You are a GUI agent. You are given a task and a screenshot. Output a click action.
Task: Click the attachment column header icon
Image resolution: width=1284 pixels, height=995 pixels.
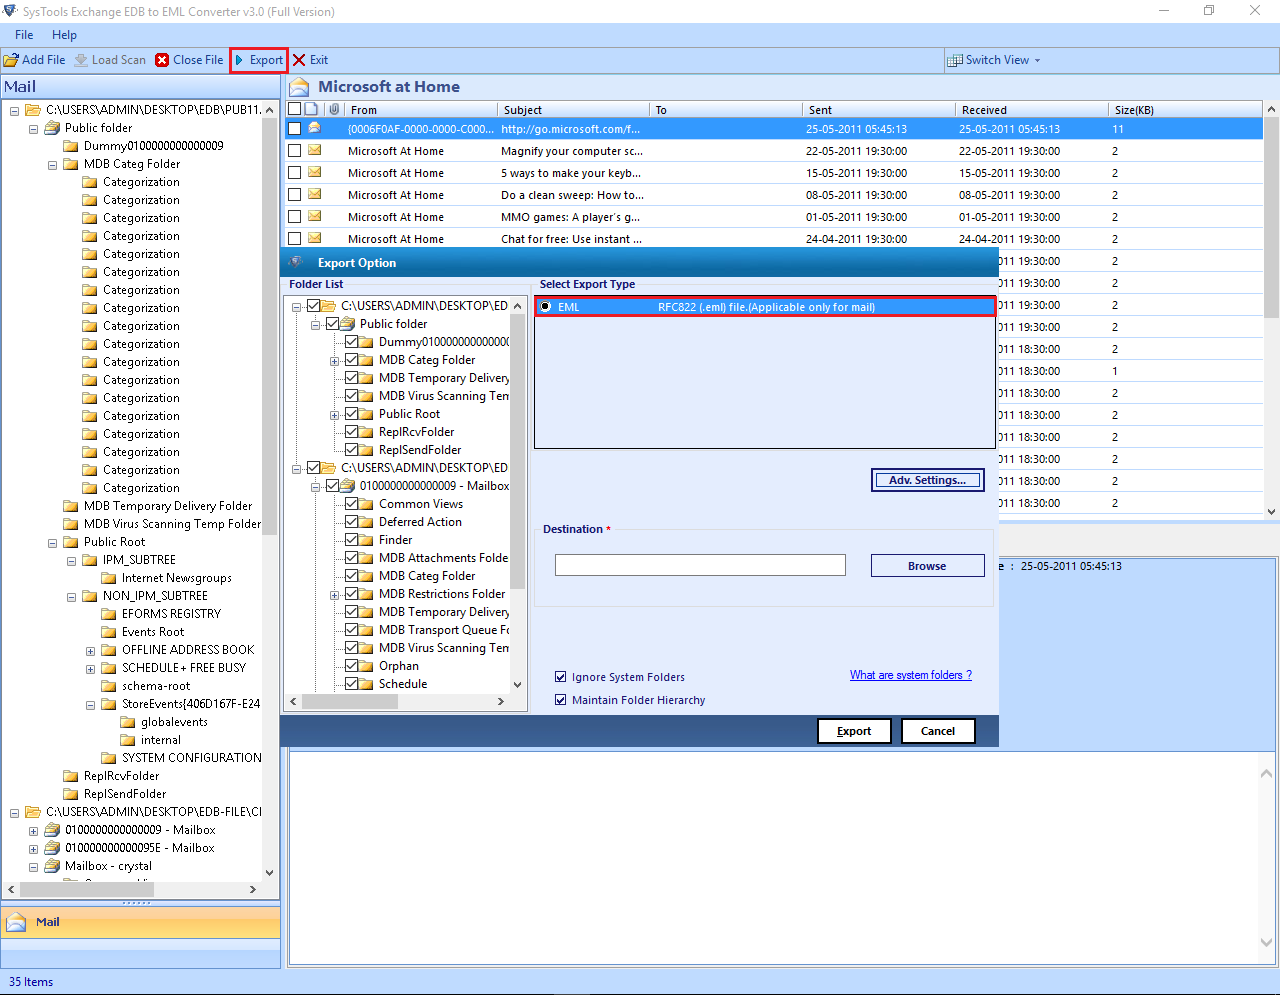point(334,109)
